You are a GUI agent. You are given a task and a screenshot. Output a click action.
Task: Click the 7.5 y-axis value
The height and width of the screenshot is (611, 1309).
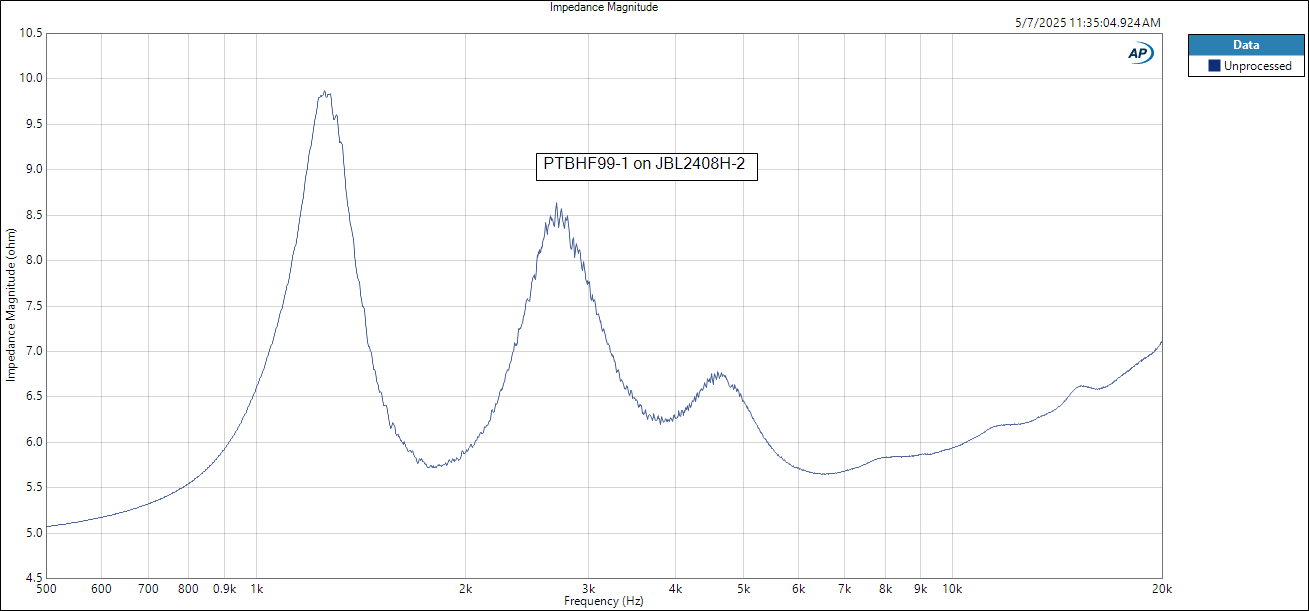34,306
